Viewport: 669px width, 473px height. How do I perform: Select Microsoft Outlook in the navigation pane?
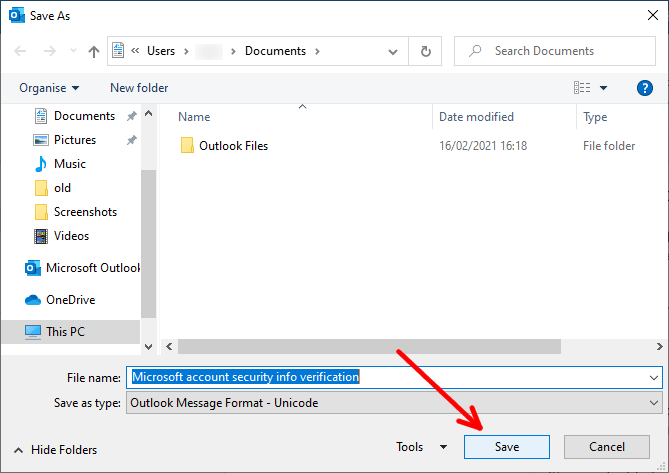pyautogui.click(x=92, y=268)
